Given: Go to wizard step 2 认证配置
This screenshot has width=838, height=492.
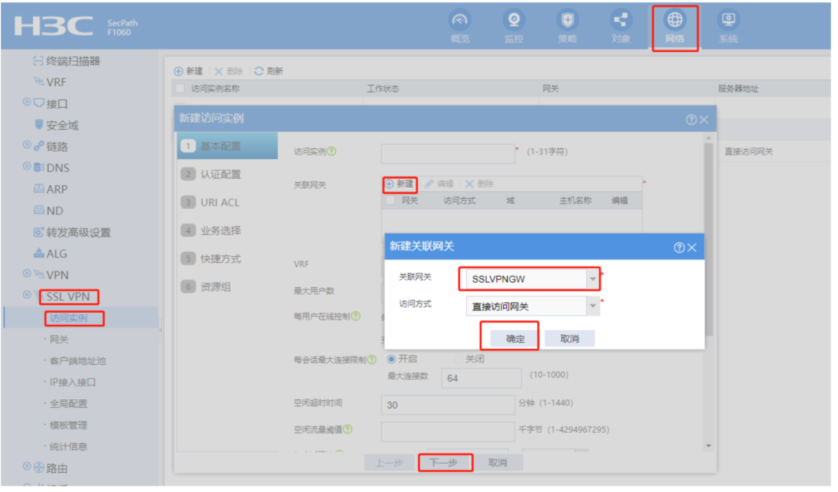Looking at the screenshot, I should click(x=227, y=174).
